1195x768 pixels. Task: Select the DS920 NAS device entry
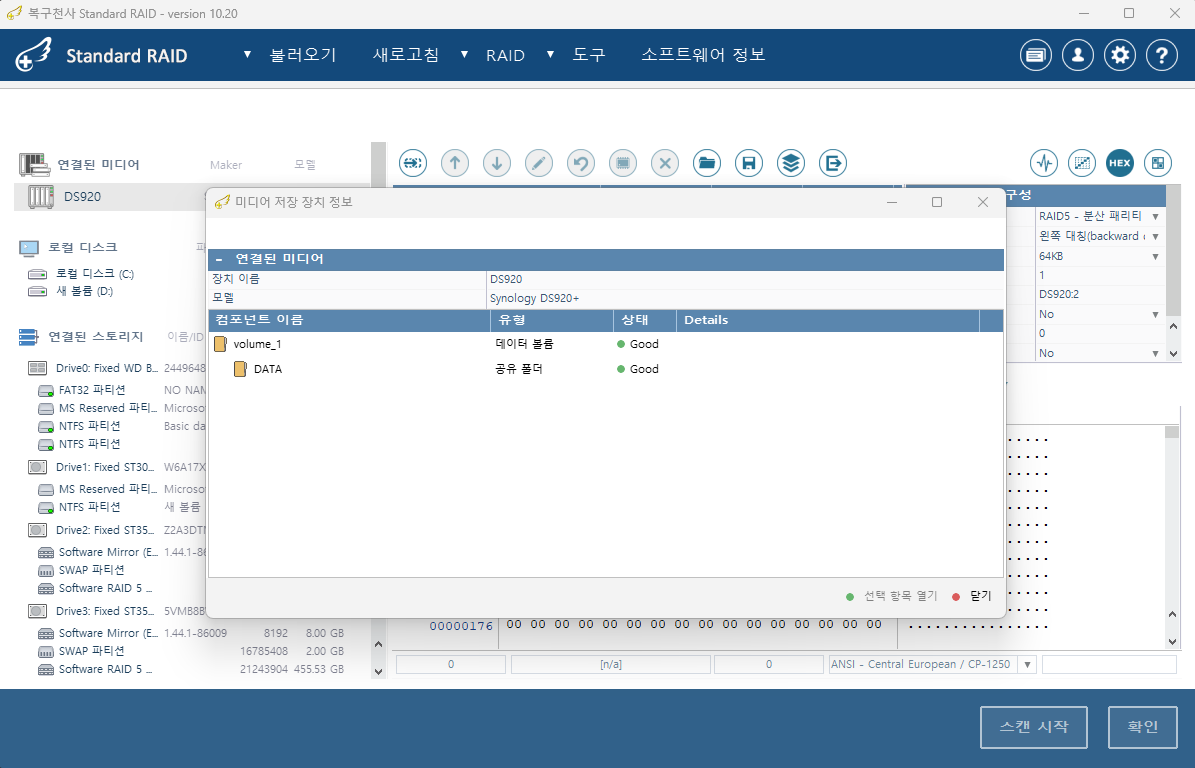[111, 197]
